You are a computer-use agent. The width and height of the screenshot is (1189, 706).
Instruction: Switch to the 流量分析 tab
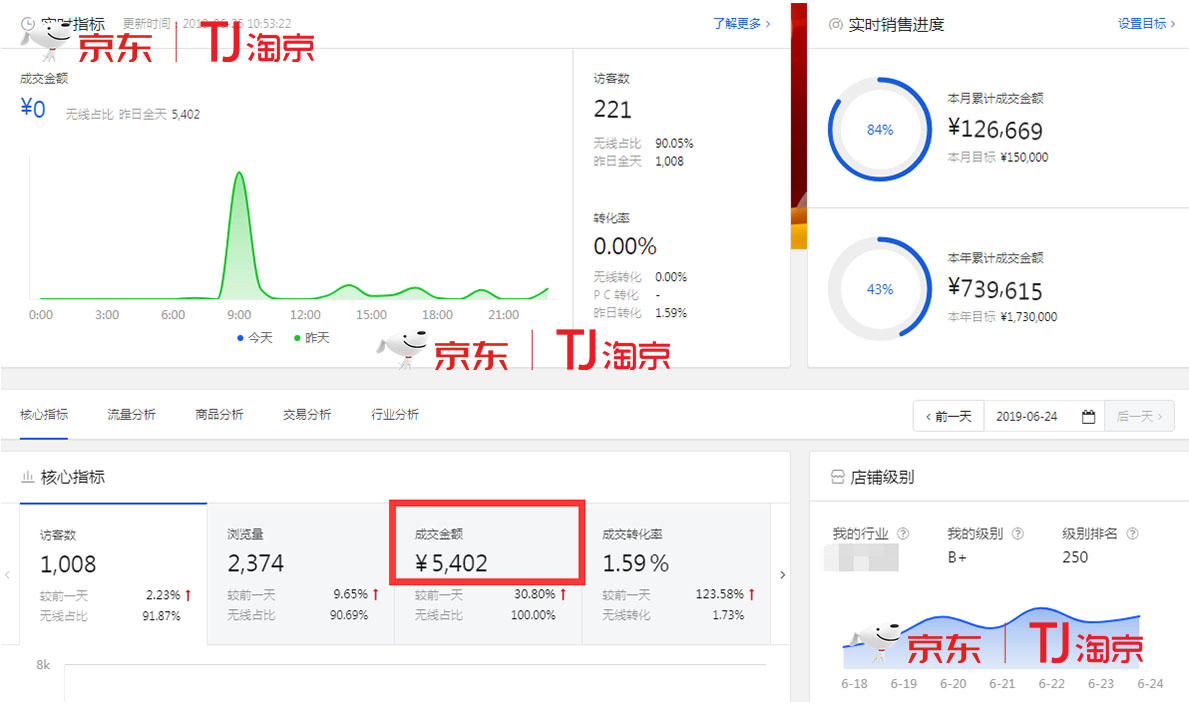click(x=131, y=414)
